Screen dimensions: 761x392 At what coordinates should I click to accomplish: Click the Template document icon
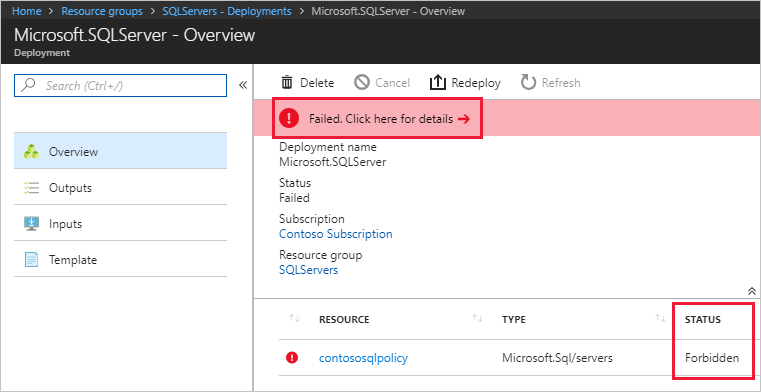[x=32, y=260]
